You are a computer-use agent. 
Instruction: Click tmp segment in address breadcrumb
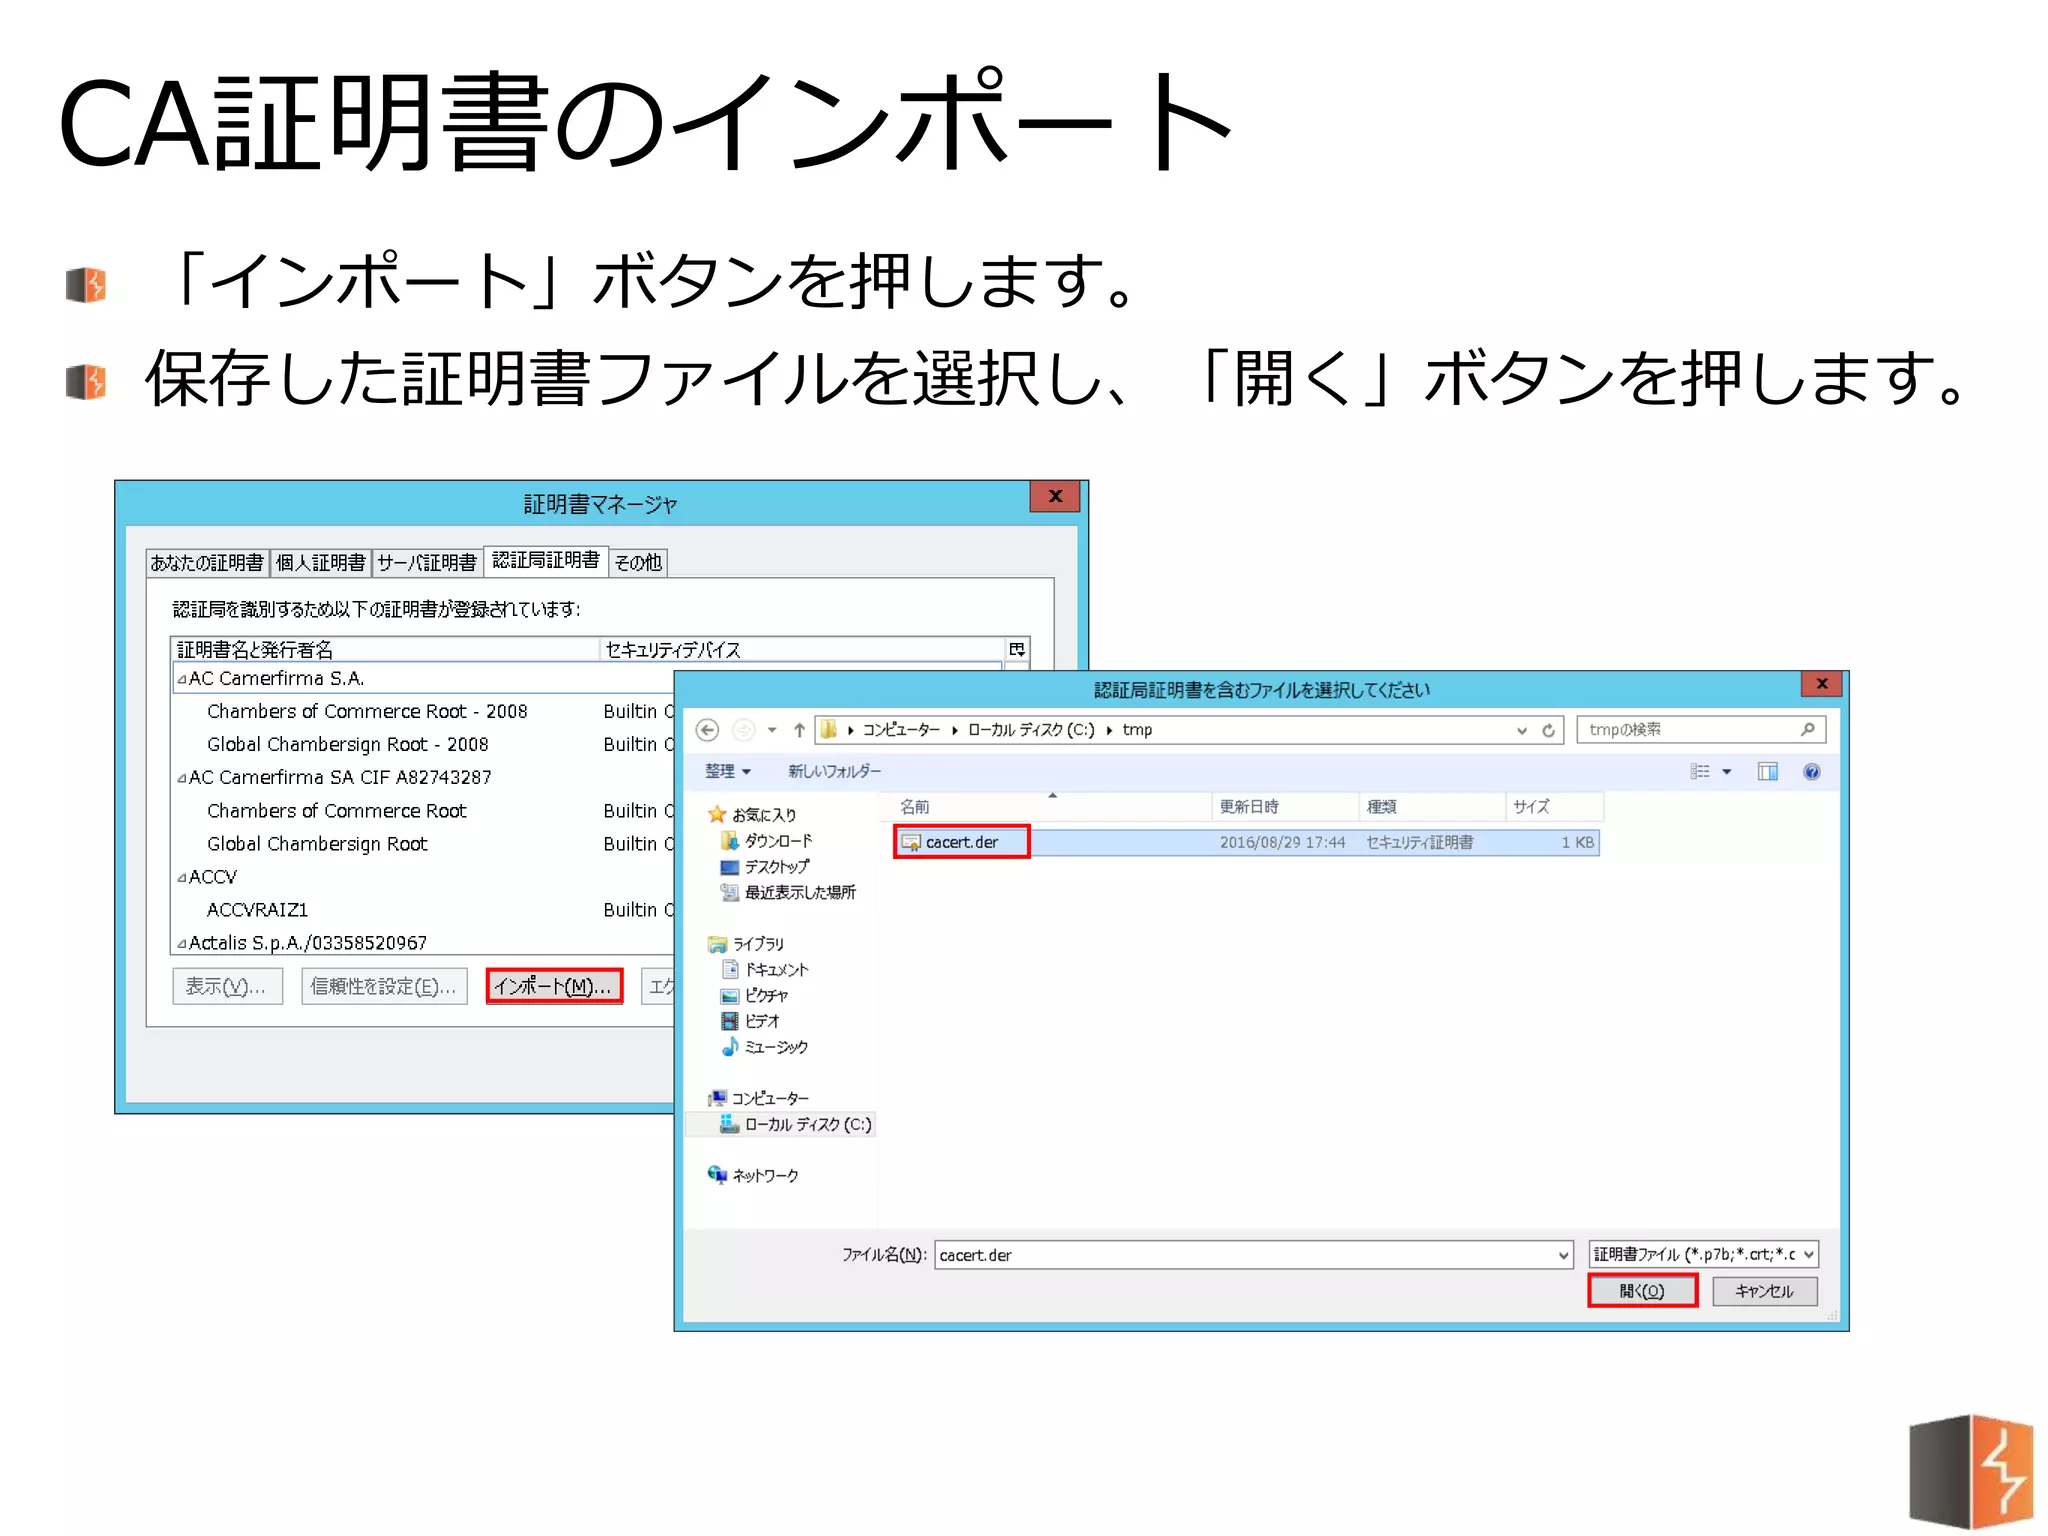coord(1137,730)
